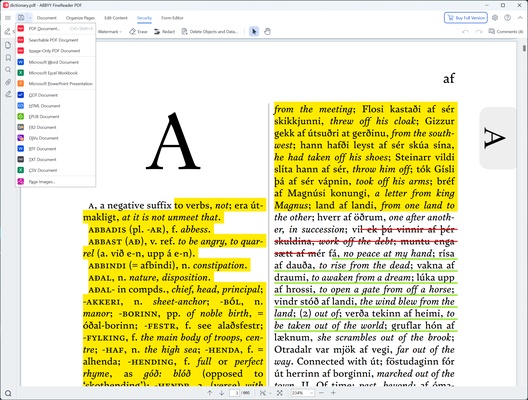Choose HTML Document option
Image resolution: width=528 pixels, height=400 pixels.
tap(56, 106)
